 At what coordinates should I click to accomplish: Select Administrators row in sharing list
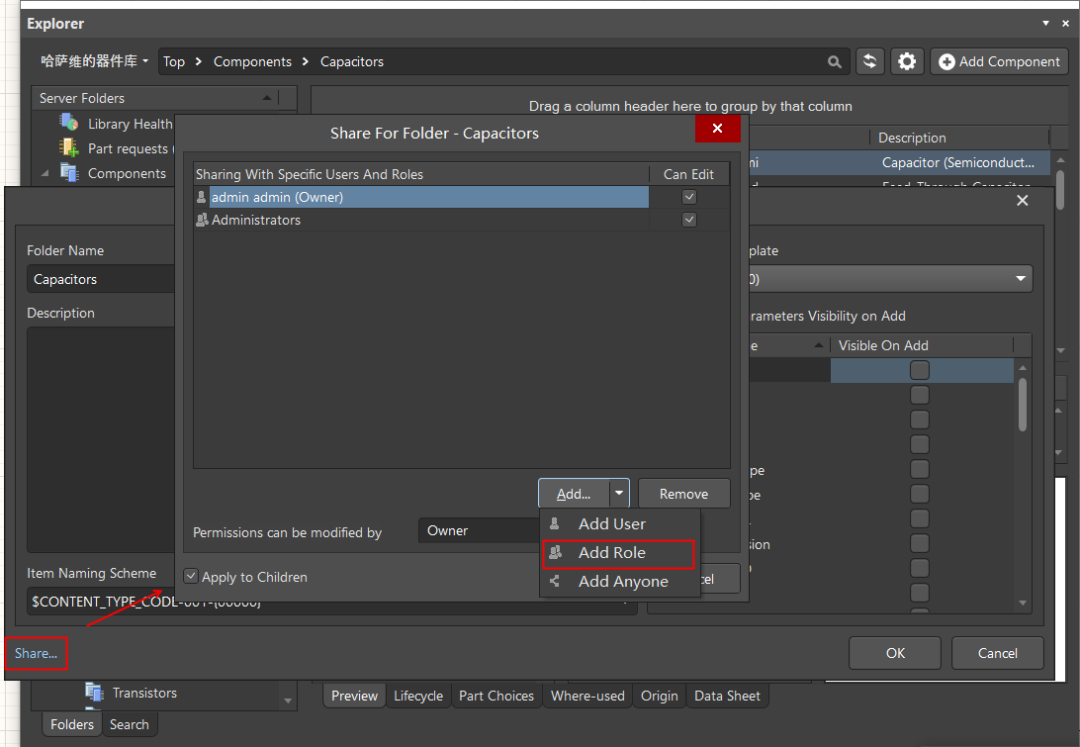422,220
